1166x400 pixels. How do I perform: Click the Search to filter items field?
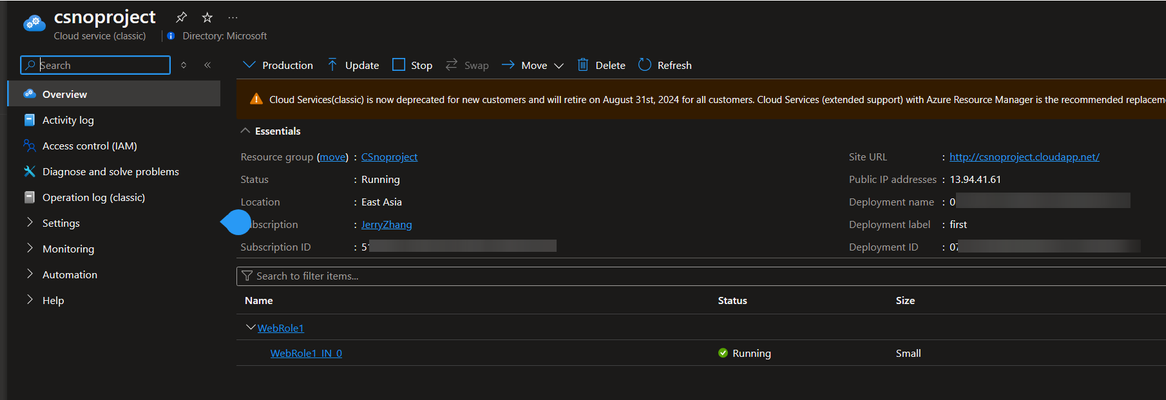point(701,276)
